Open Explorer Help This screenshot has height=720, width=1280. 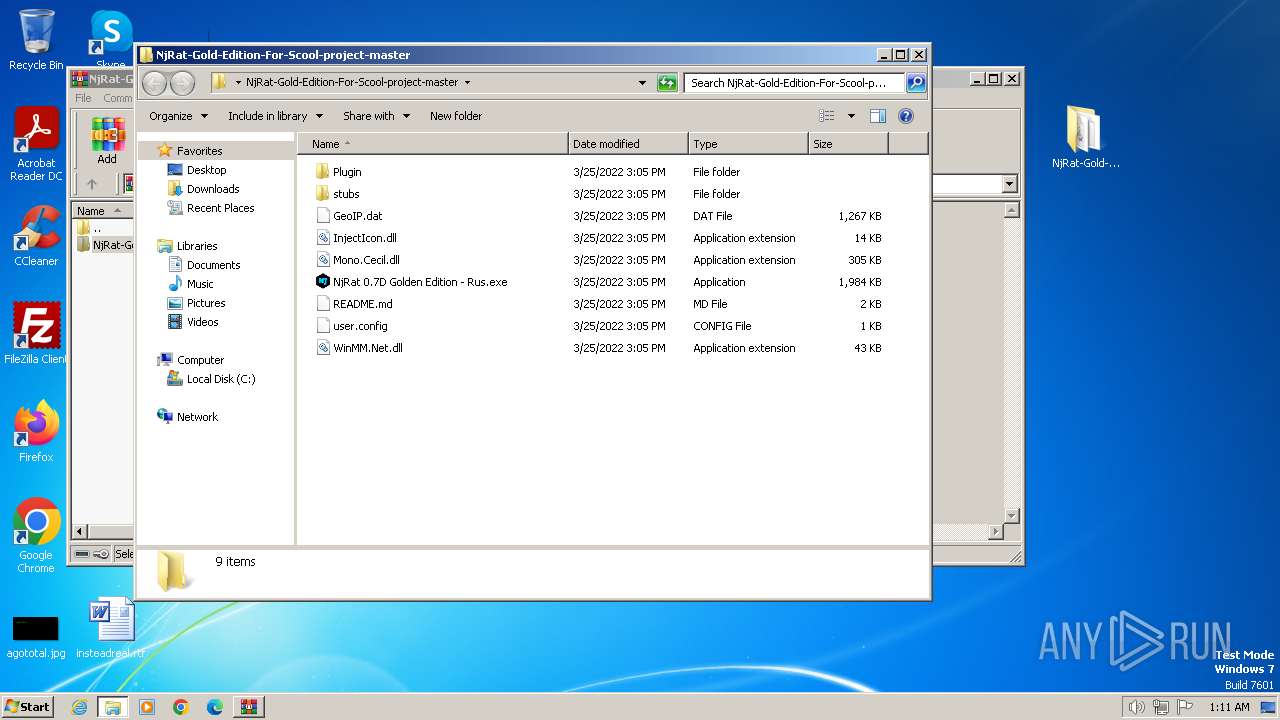click(x=906, y=116)
